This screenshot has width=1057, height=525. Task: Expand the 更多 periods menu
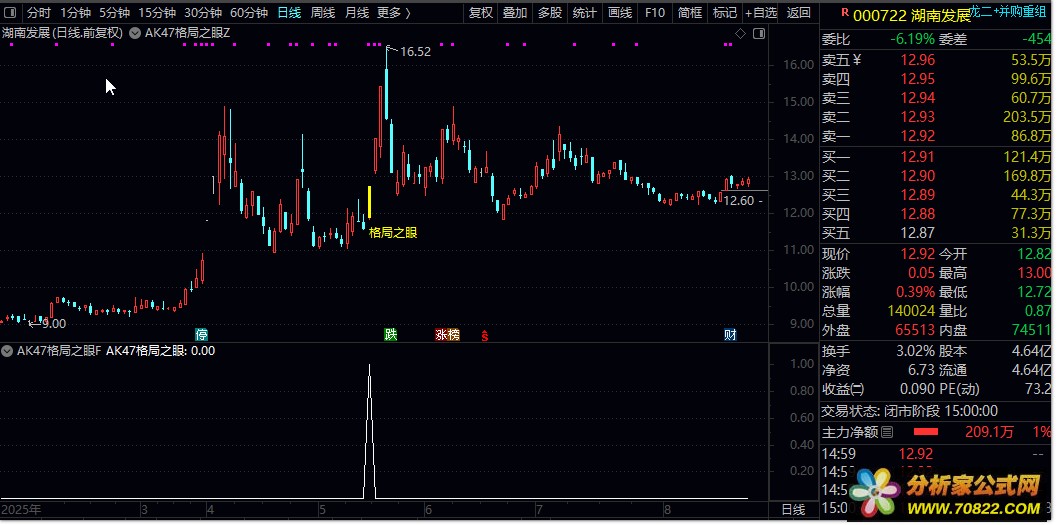pos(394,12)
